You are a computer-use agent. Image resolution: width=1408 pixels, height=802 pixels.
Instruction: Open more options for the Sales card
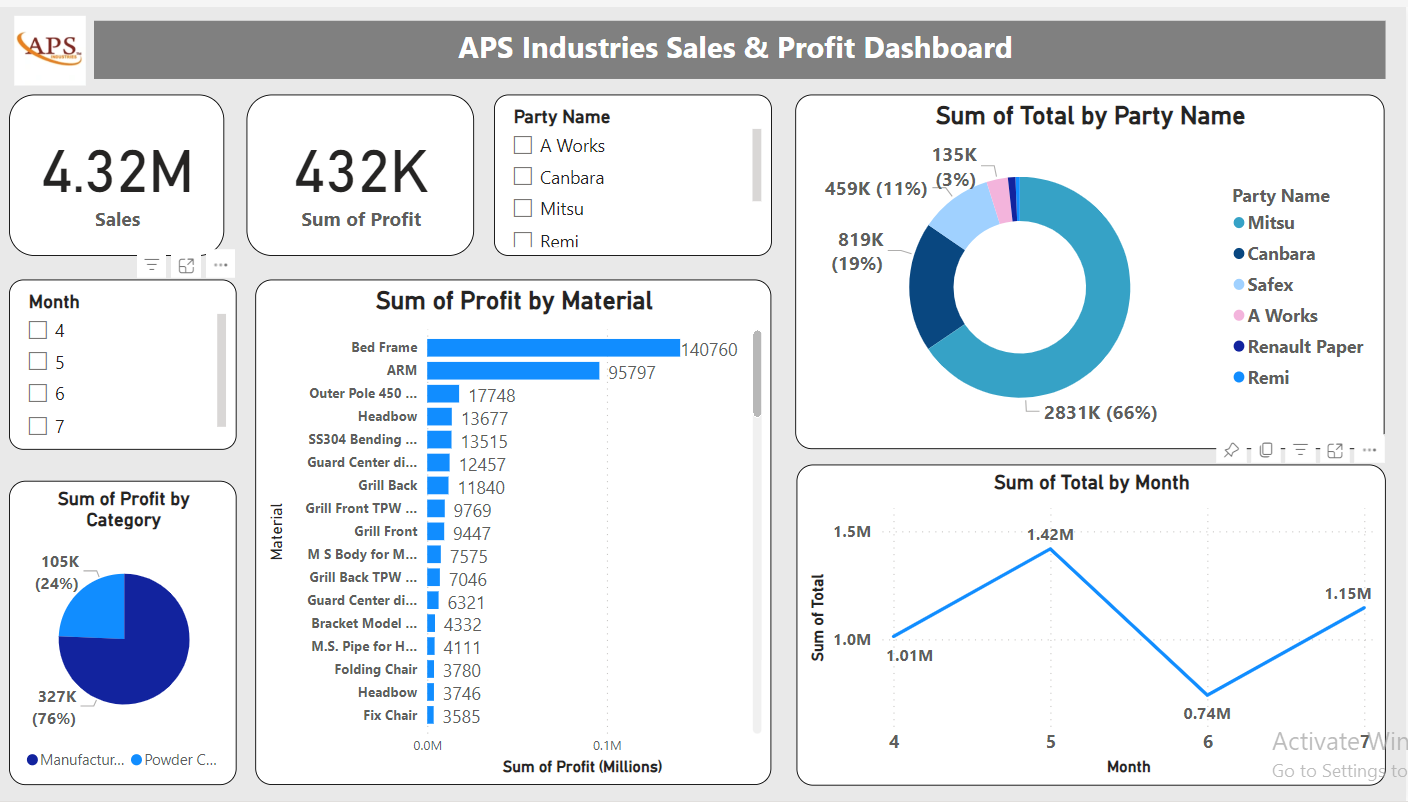[x=220, y=264]
